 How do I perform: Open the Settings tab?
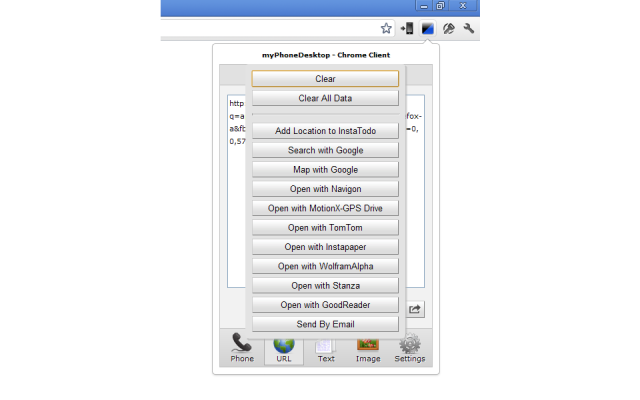coord(410,348)
